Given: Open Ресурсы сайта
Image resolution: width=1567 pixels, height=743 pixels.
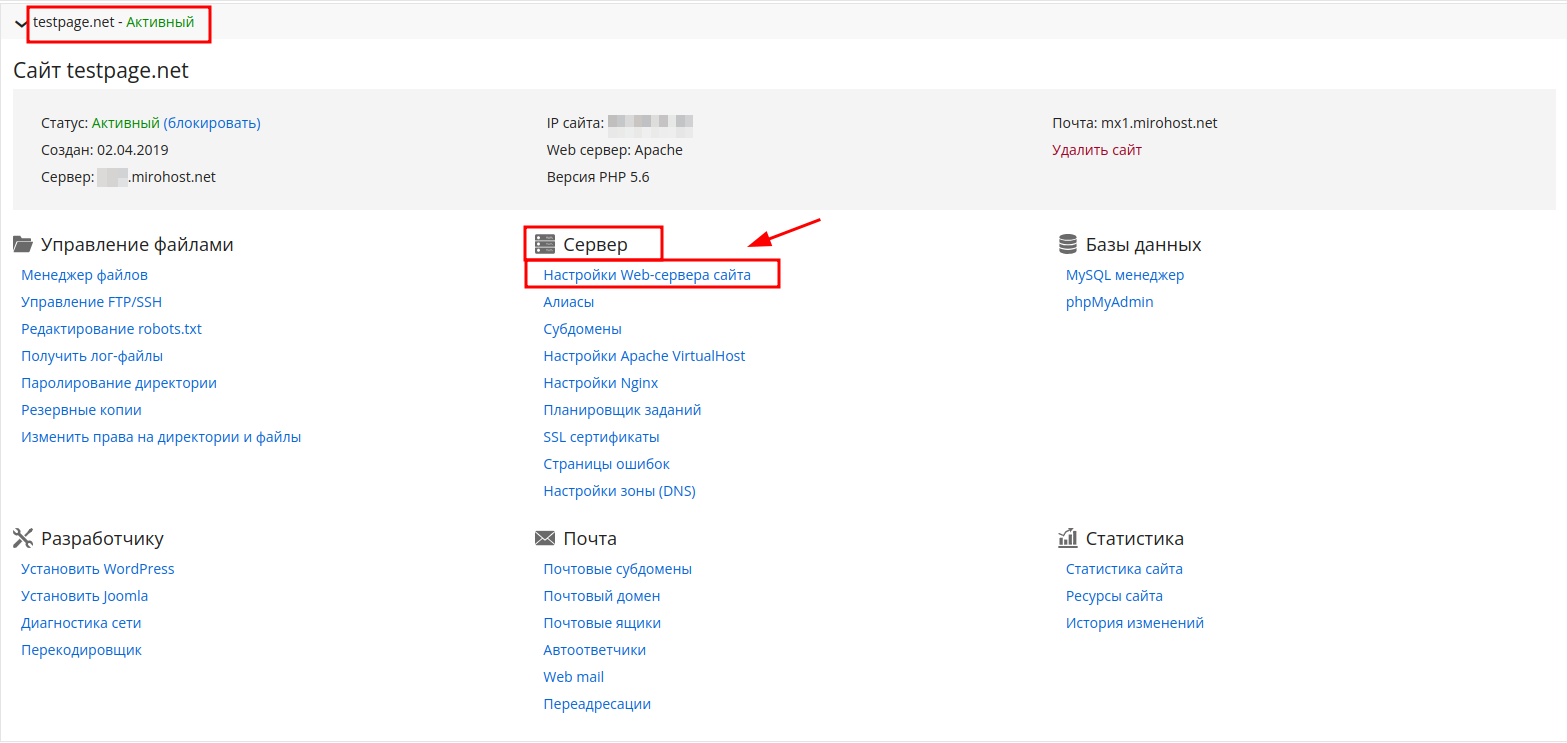Looking at the screenshot, I should coord(1114,596).
